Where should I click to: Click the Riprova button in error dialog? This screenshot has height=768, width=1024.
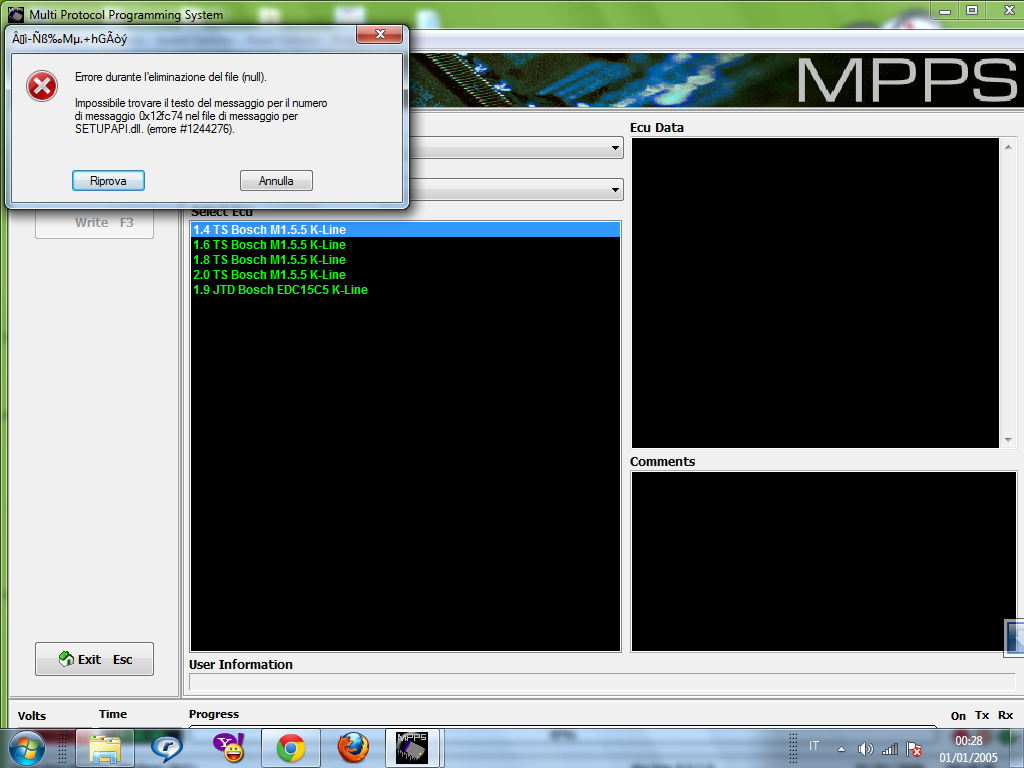pyautogui.click(x=108, y=181)
